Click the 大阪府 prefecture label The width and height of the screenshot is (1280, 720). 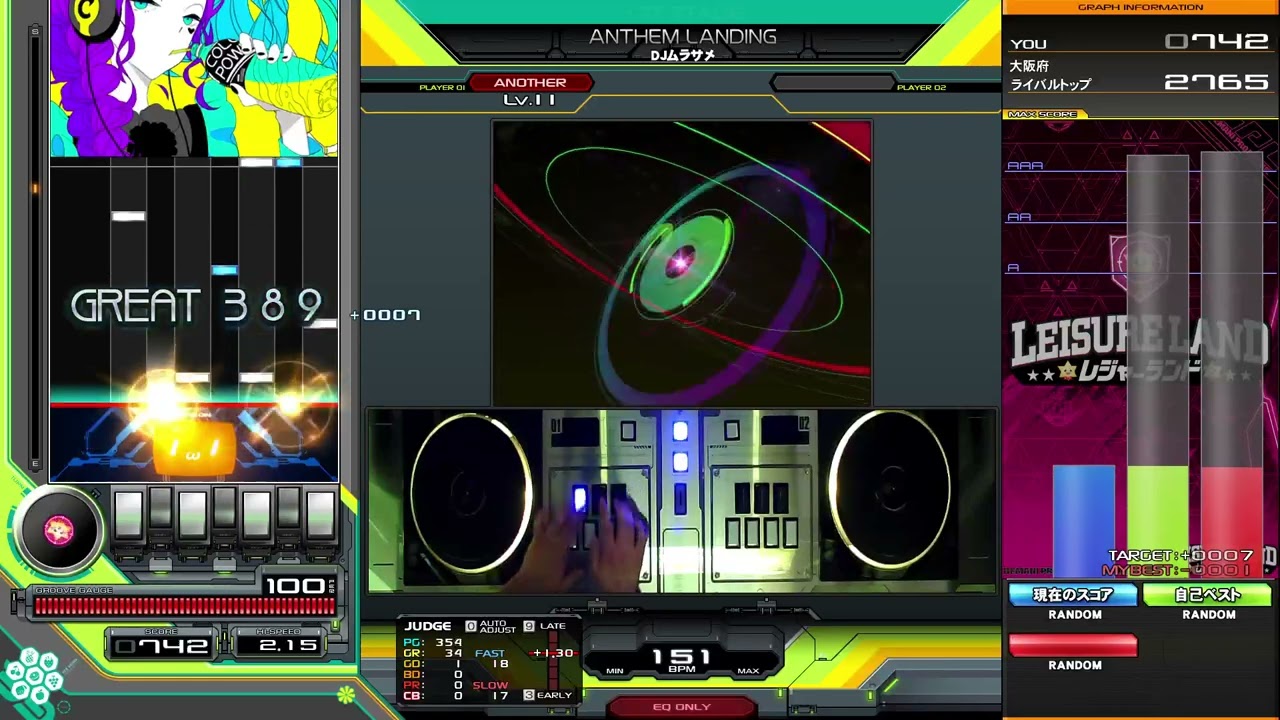(1029, 66)
